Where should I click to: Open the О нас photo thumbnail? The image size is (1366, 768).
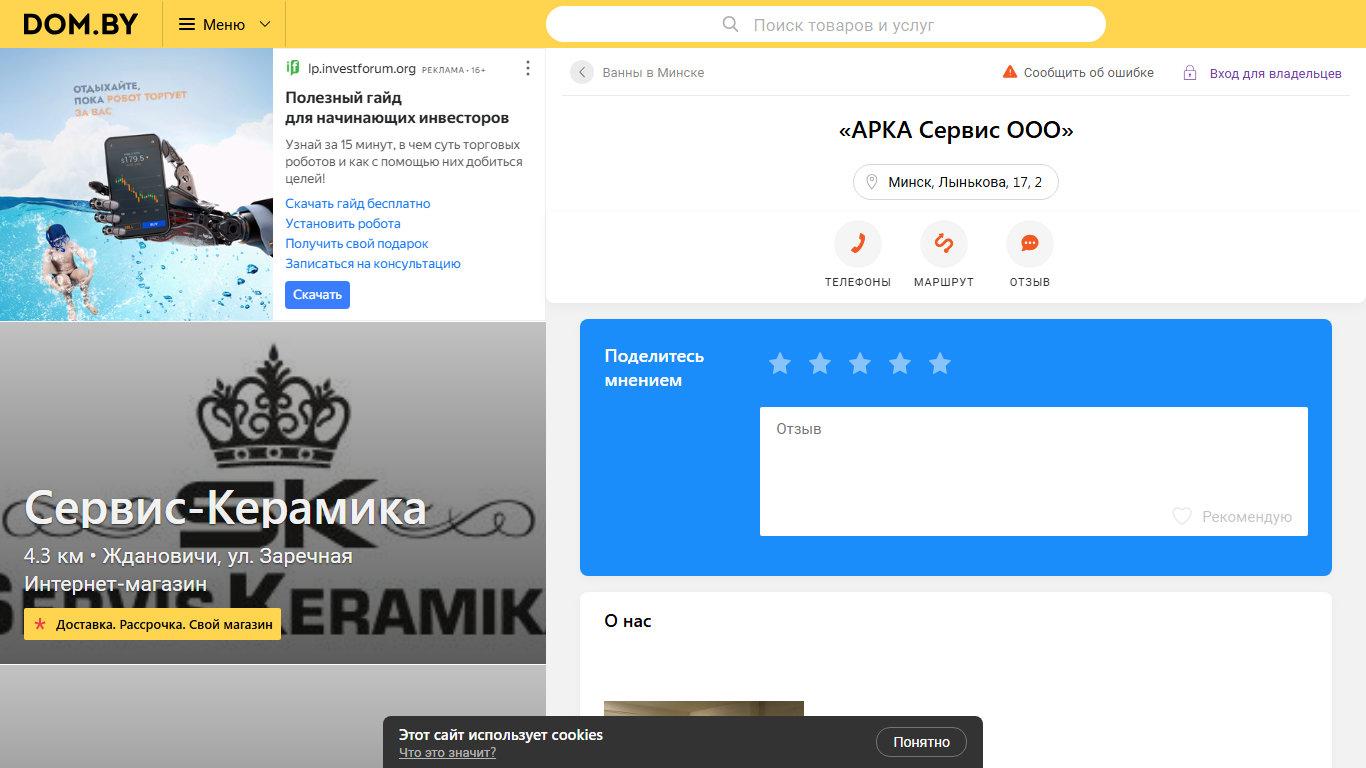tap(704, 709)
